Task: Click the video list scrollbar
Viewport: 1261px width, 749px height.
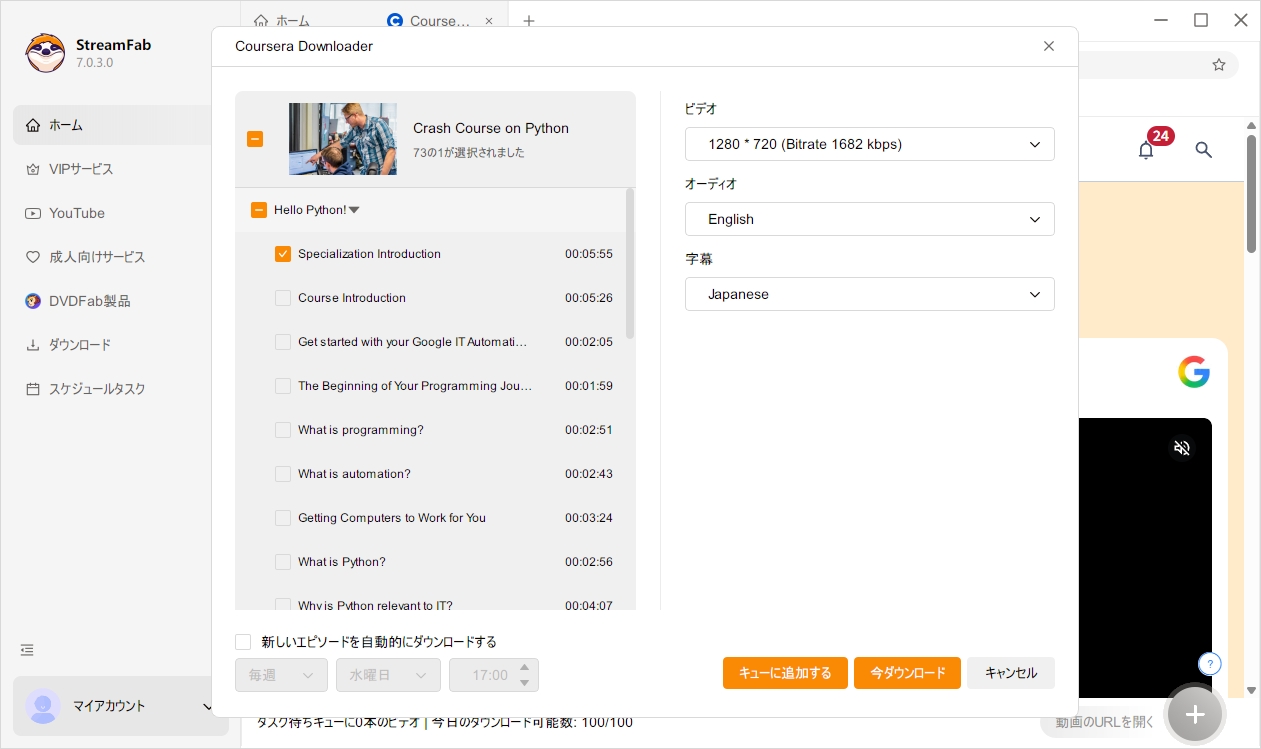Action: pyautogui.click(x=630, y=264)
